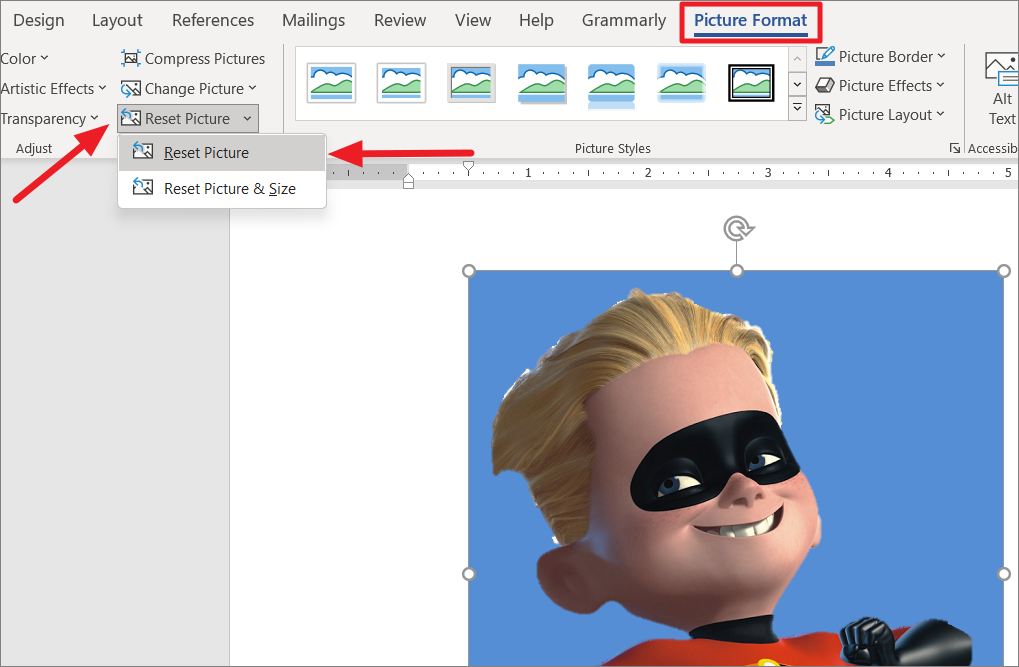Open the Picture Border dropdown arrow

click(941, 56)
